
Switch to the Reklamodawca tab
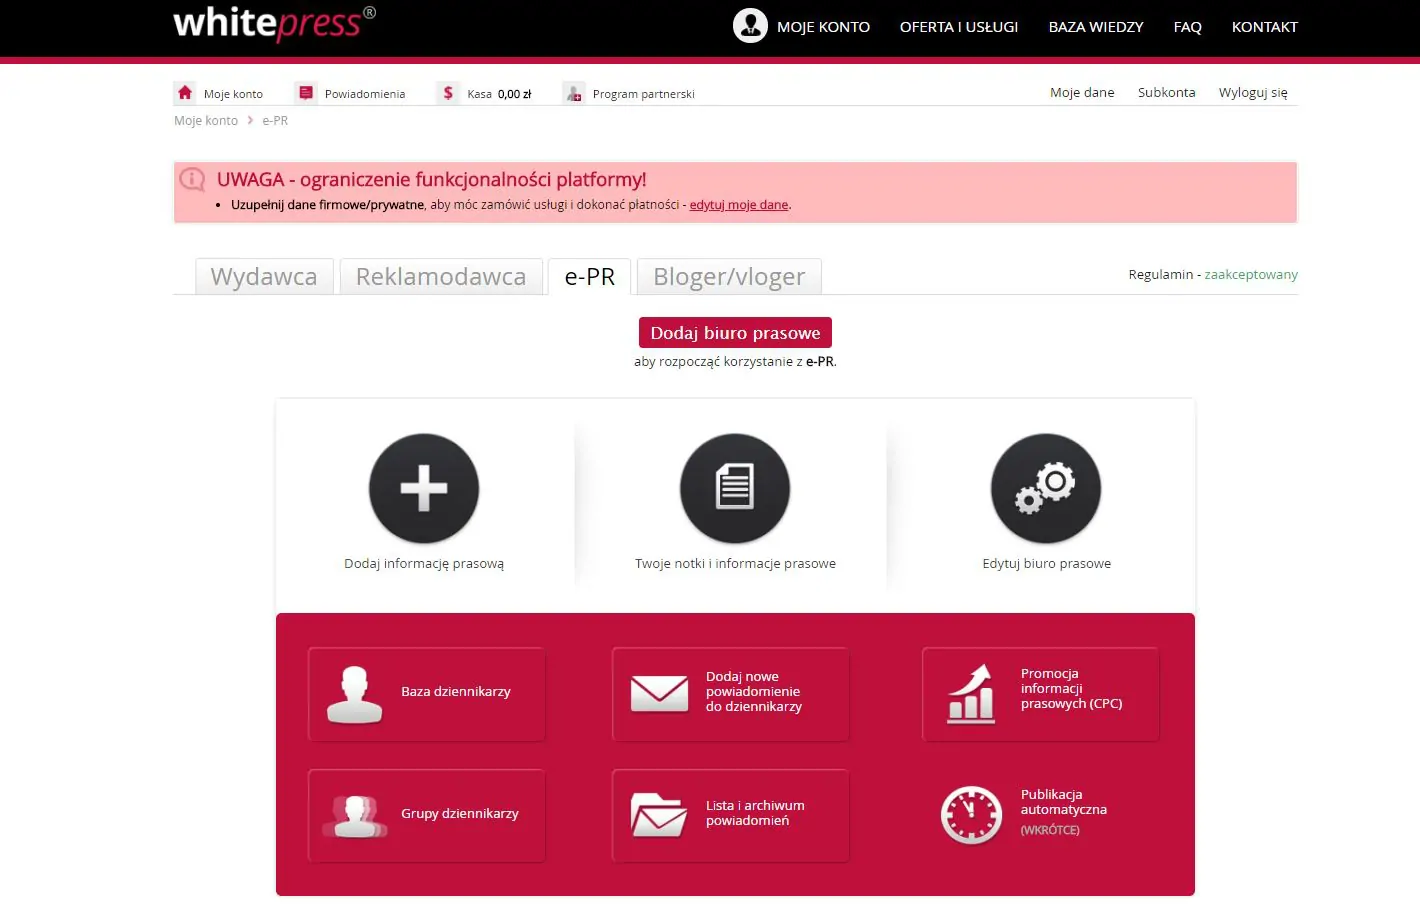pos(441,277)
